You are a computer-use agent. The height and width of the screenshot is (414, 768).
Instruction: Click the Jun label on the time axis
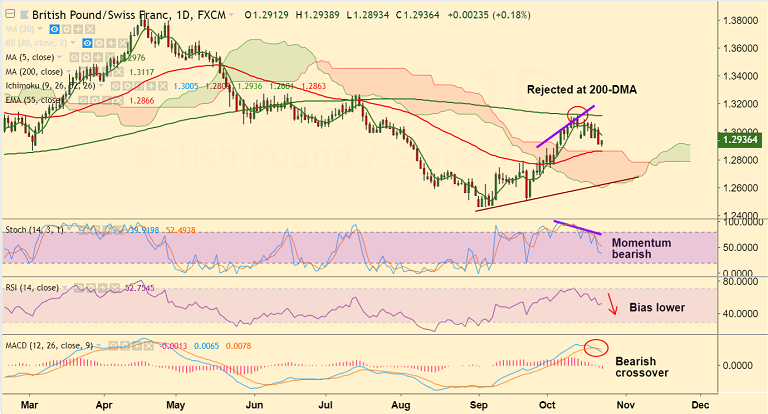point(254,405)
